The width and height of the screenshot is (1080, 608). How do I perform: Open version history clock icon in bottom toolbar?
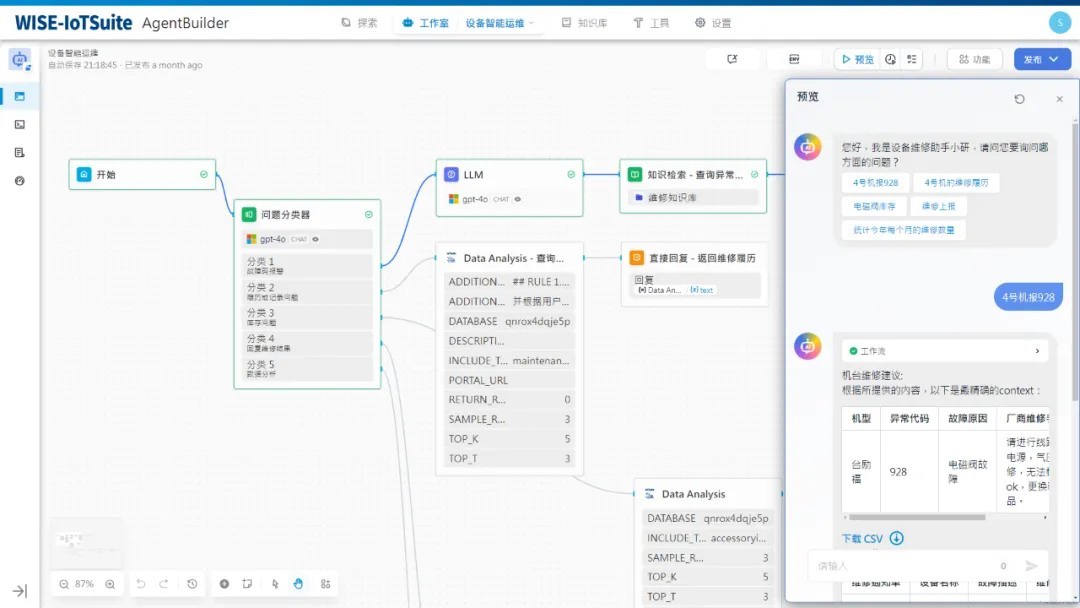point(192,584)
